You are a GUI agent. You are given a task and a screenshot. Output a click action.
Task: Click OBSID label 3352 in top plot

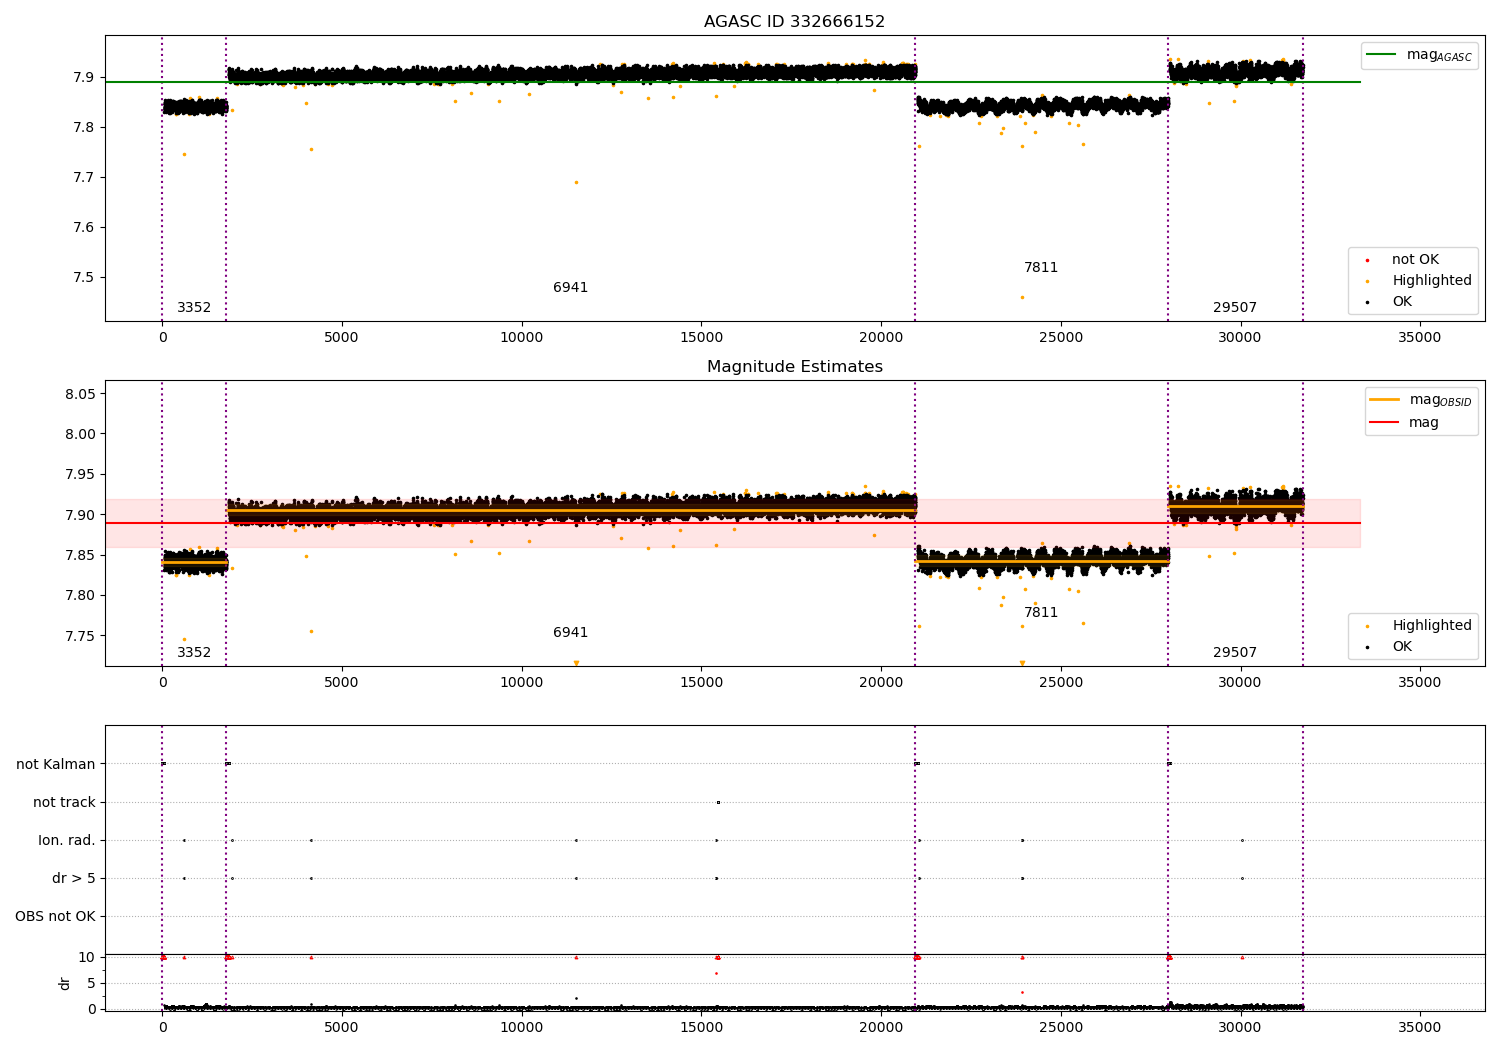pyautogui.click(x=194, y=308)
